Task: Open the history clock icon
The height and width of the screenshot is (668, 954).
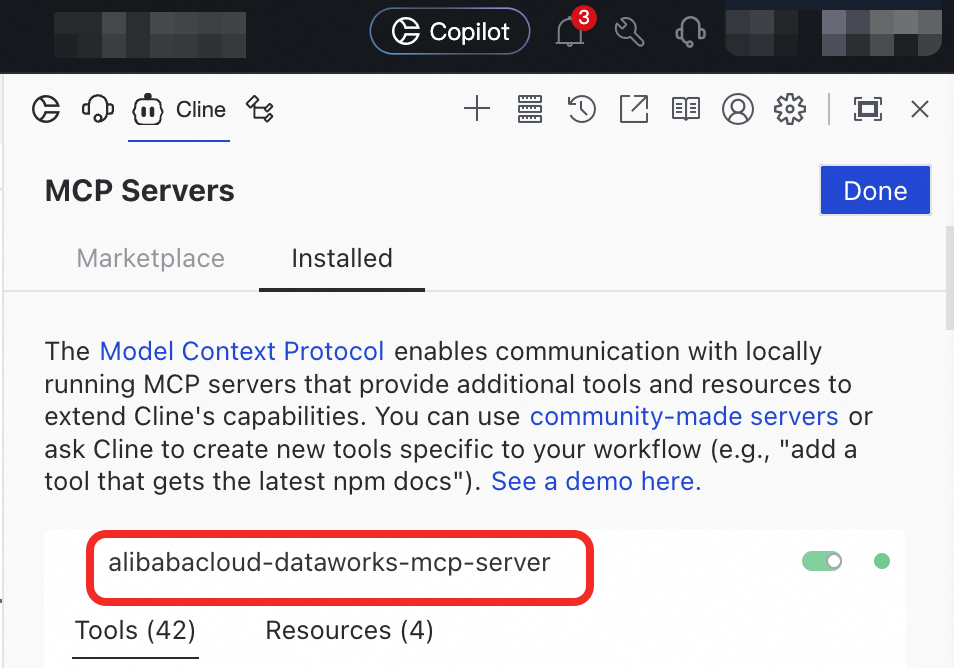Action: coord(582,110)
